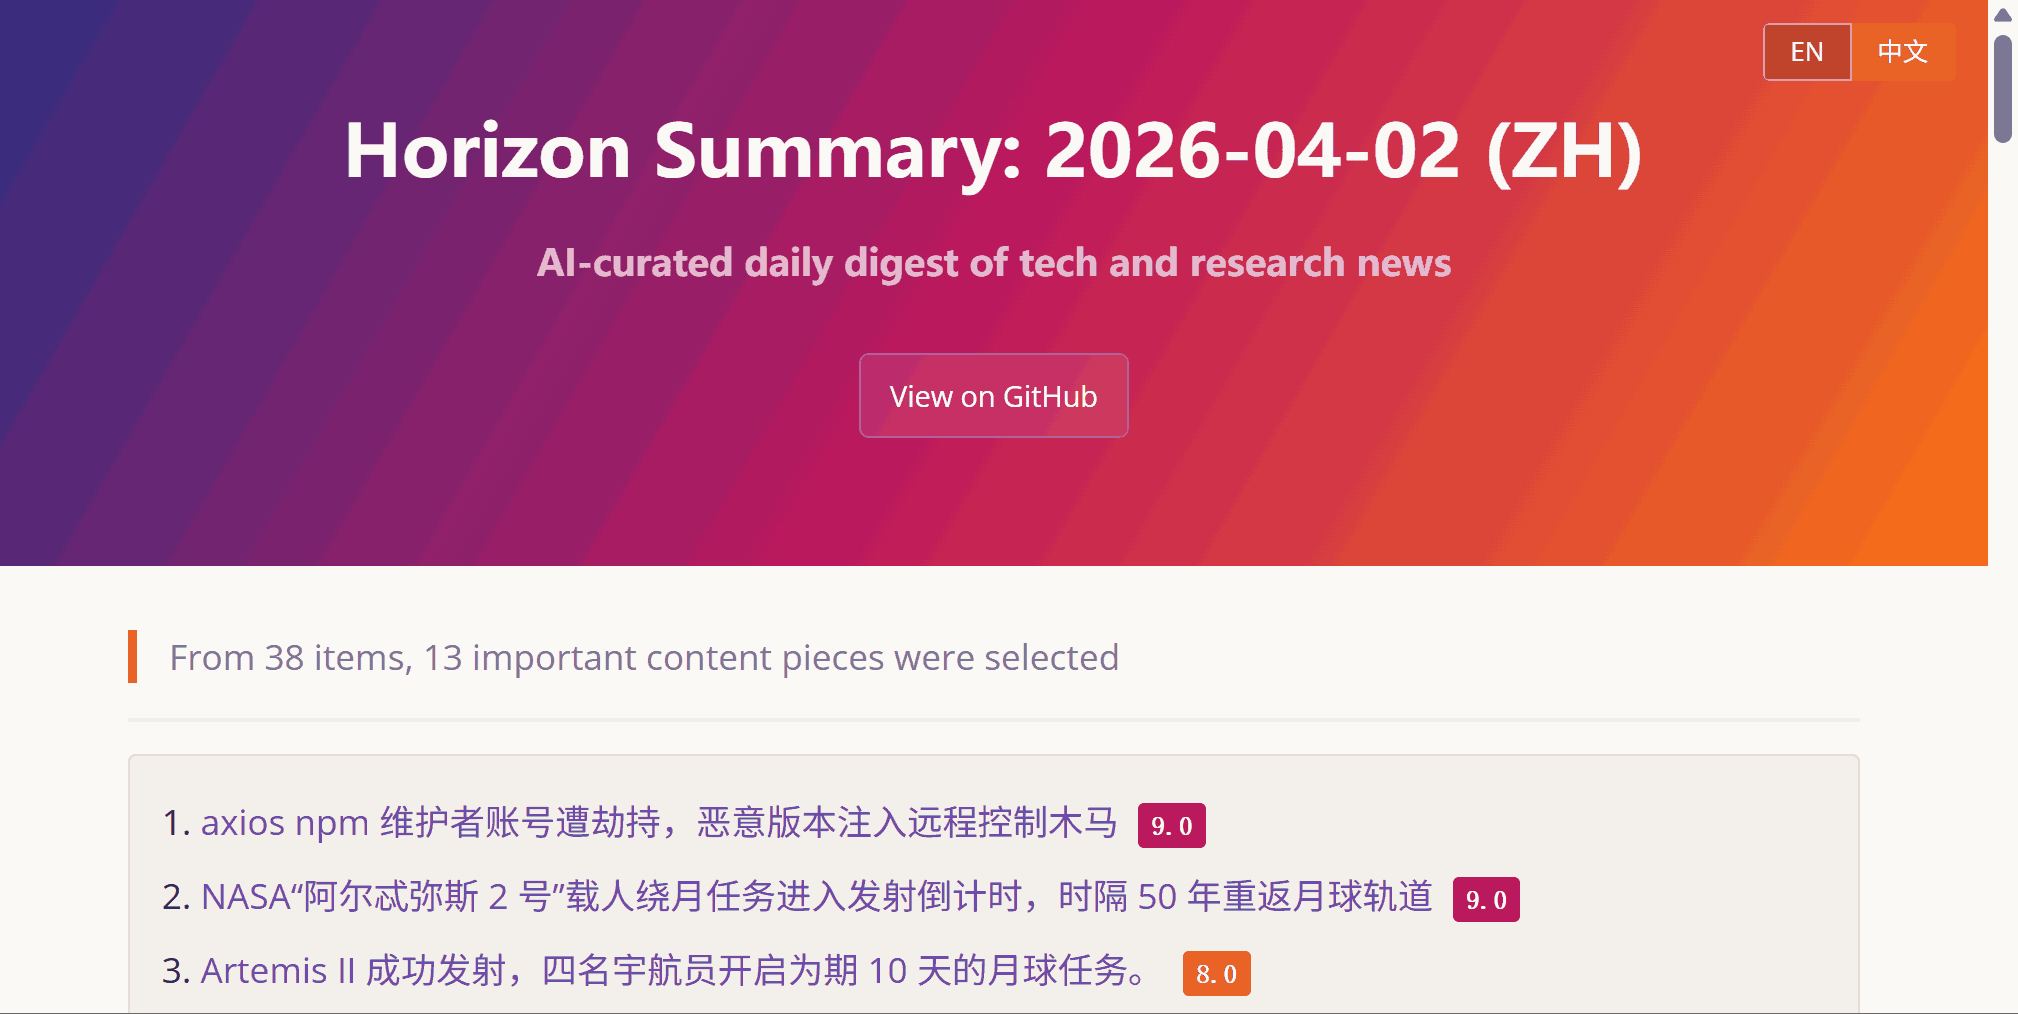Click the AI-curated daily digest subtitle
Screen dimensions: 2018x1014
[x=993, y=263]
